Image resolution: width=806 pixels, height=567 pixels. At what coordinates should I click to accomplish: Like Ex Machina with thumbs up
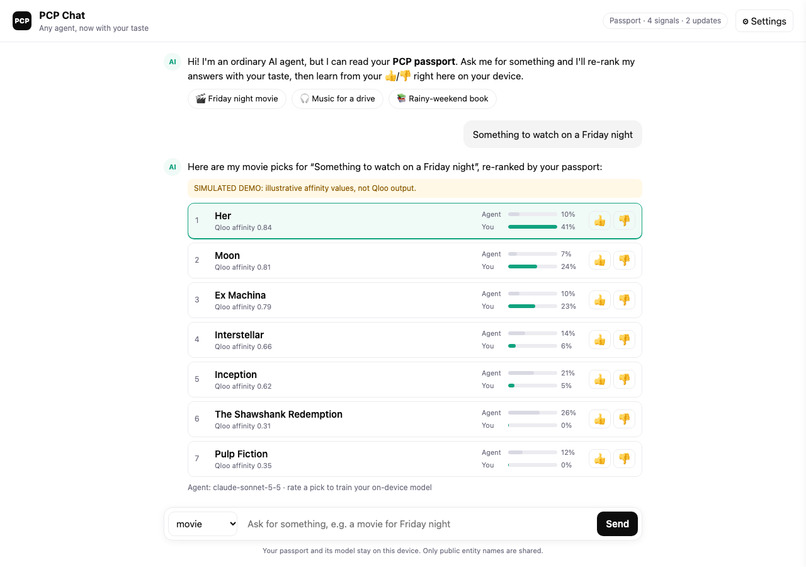pyautogui.click(x=599, y=300)
